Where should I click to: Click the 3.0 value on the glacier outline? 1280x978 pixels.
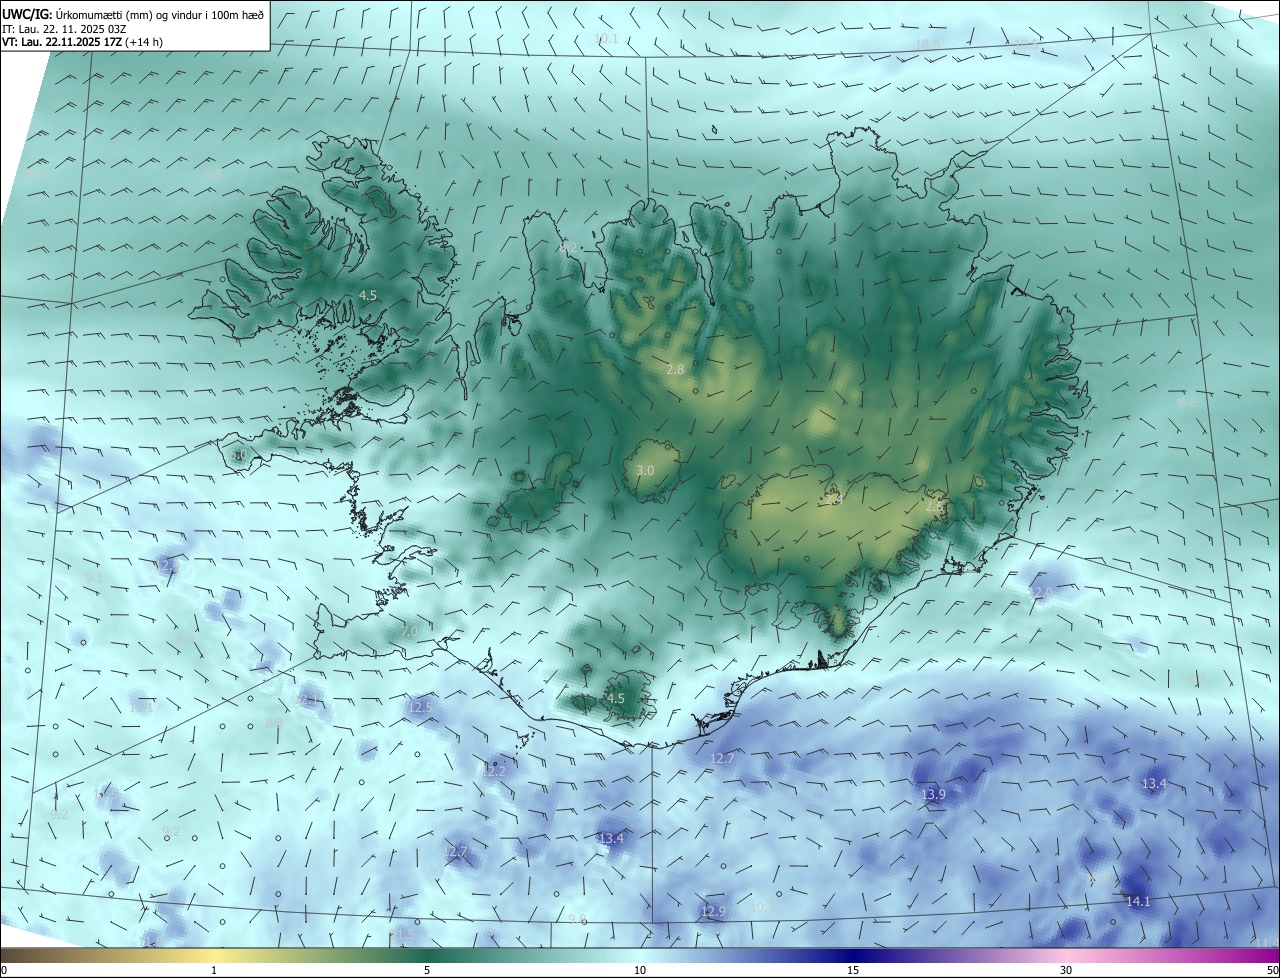[645, 470]
